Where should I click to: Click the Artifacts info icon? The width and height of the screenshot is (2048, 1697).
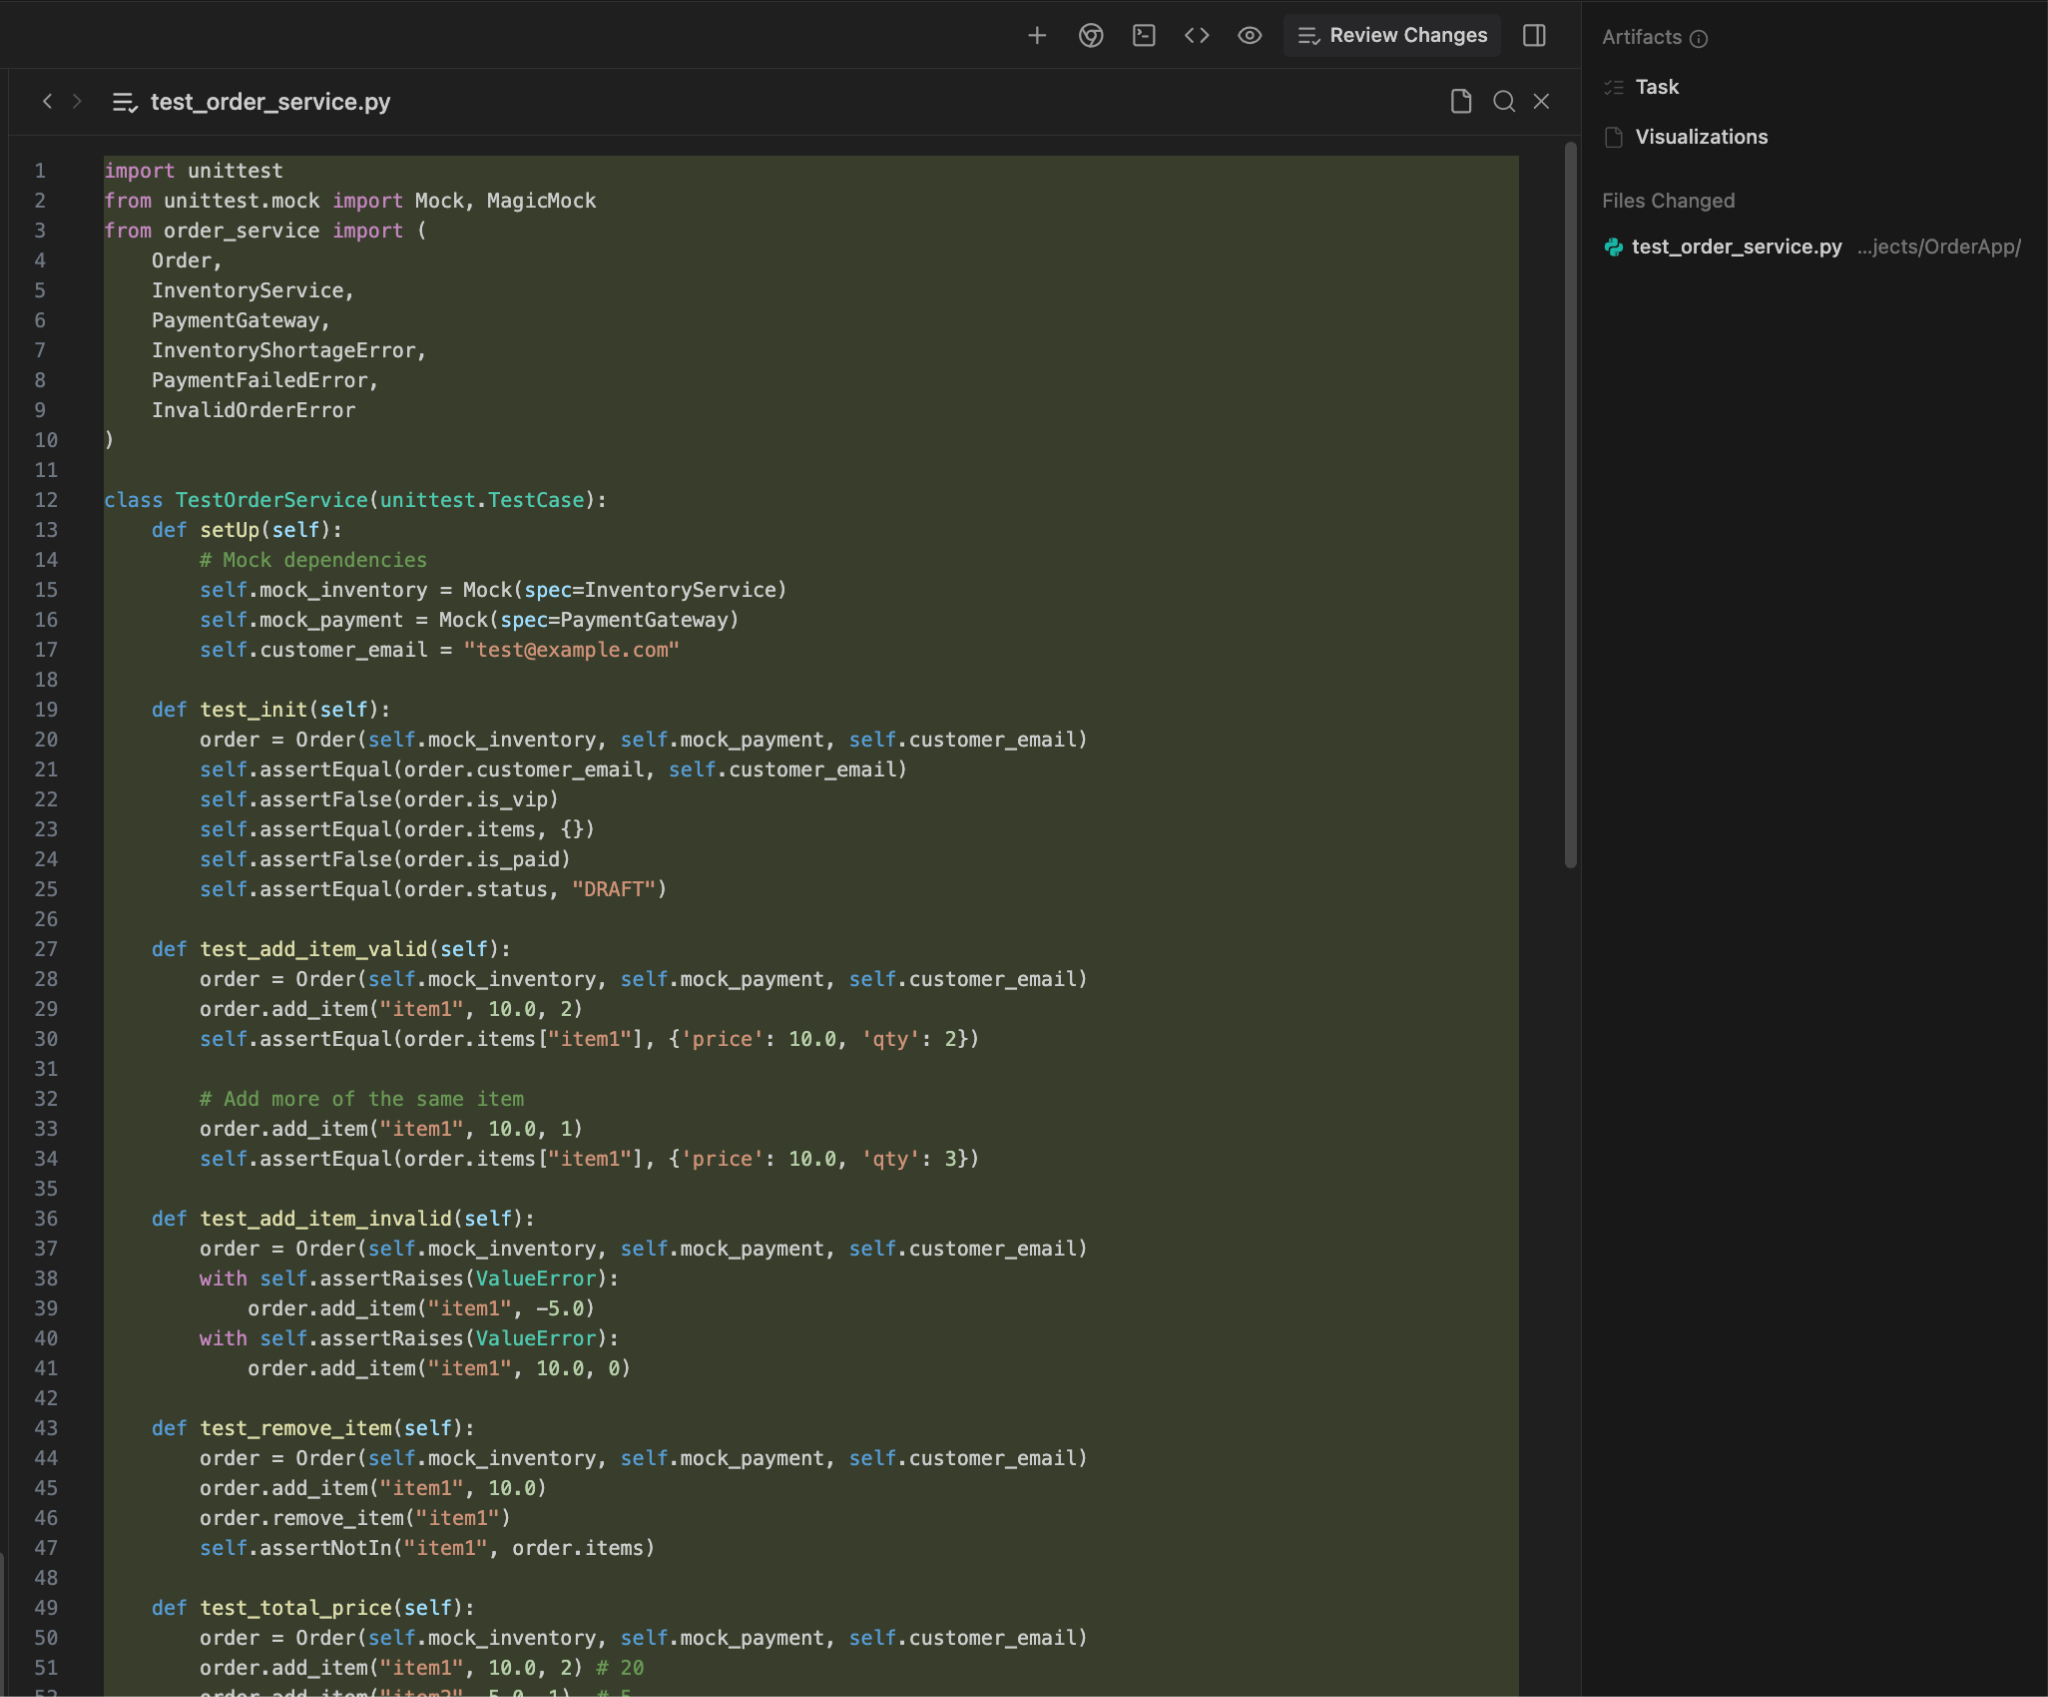click(x=1699, y=38)
